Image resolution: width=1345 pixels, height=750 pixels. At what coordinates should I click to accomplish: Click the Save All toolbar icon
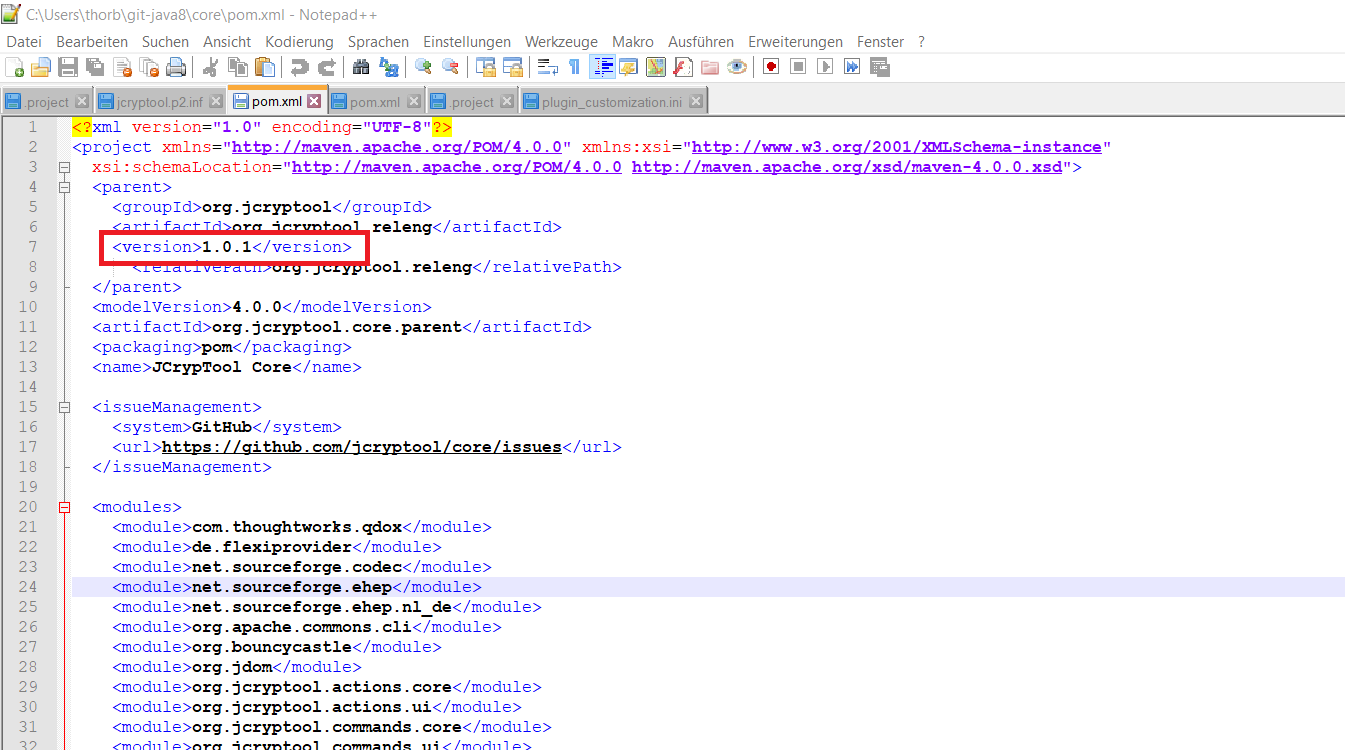95,67
